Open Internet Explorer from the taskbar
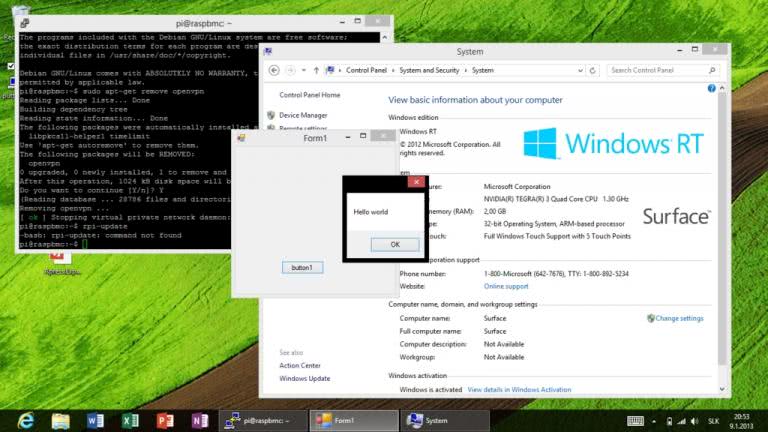 click(x=25, y=421)
